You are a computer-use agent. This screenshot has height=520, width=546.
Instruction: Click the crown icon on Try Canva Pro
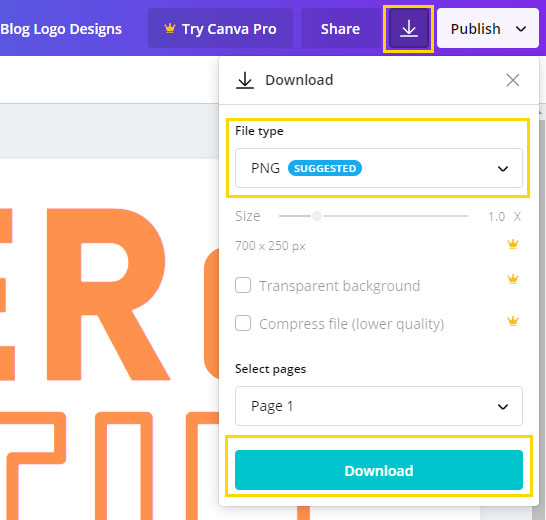click(170, 28)
